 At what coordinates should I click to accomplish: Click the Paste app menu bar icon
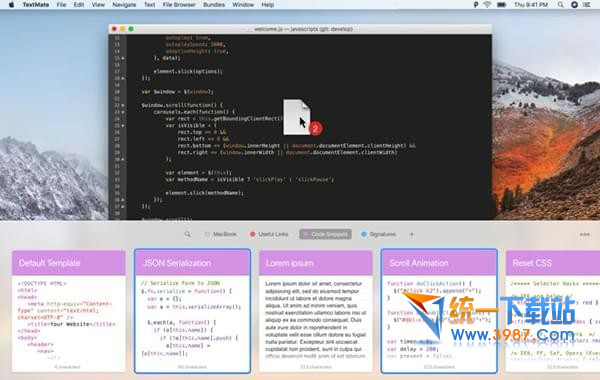coord(476,5)
